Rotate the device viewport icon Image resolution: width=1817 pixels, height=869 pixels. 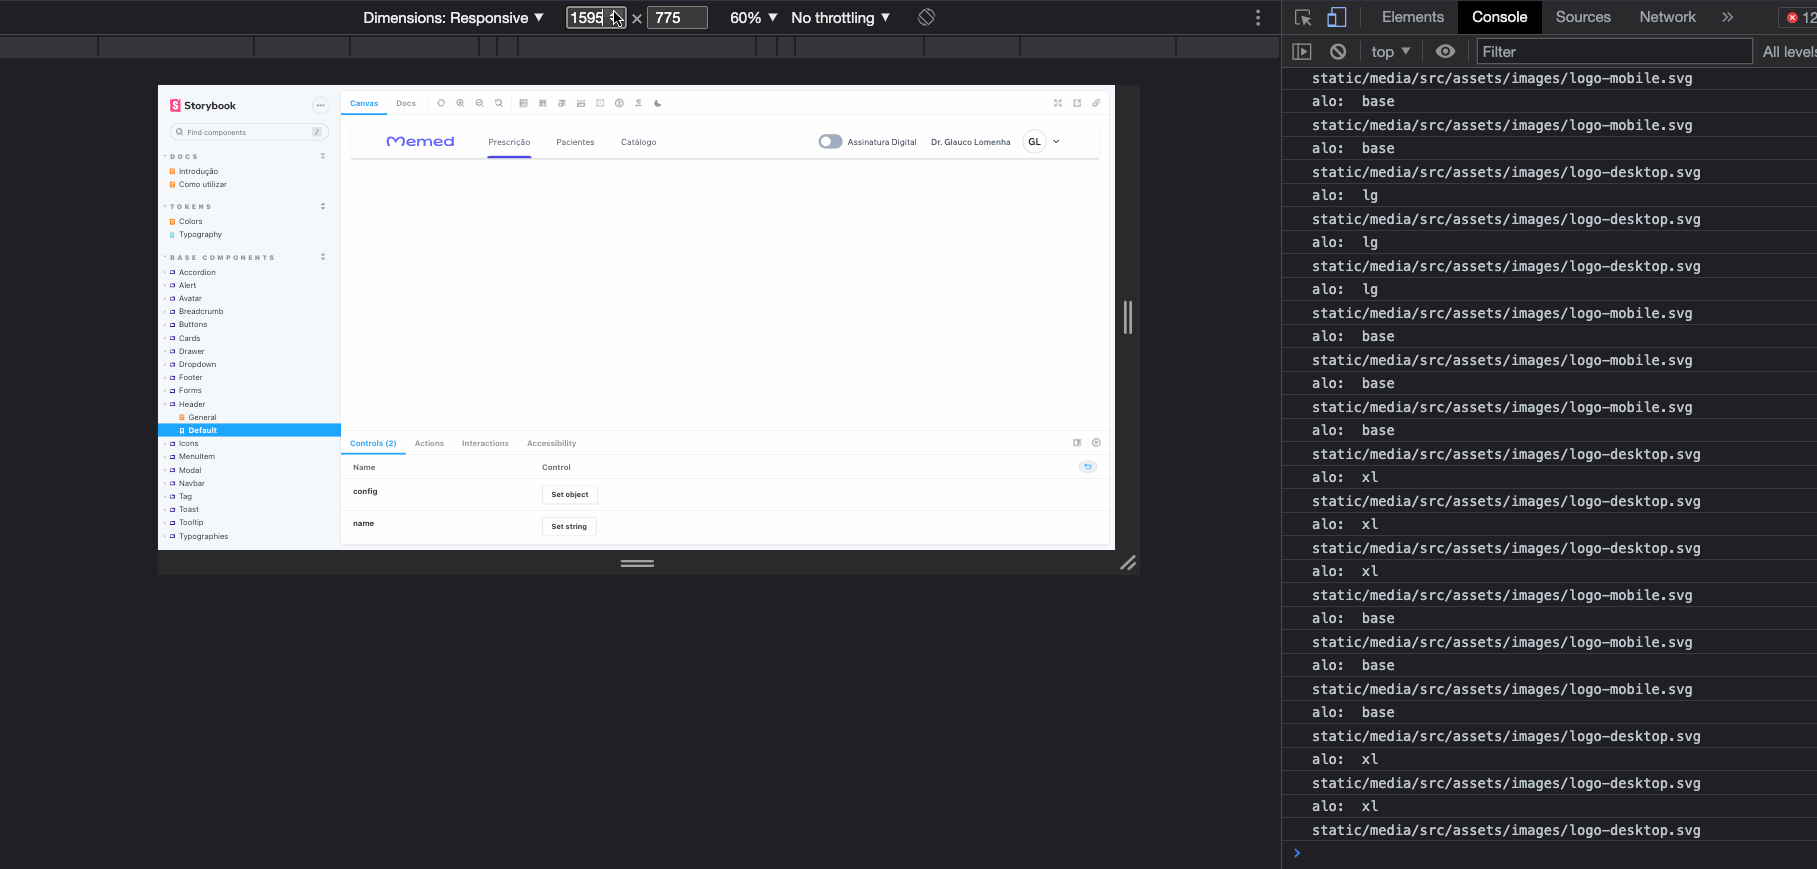click(x=927, y=17)
